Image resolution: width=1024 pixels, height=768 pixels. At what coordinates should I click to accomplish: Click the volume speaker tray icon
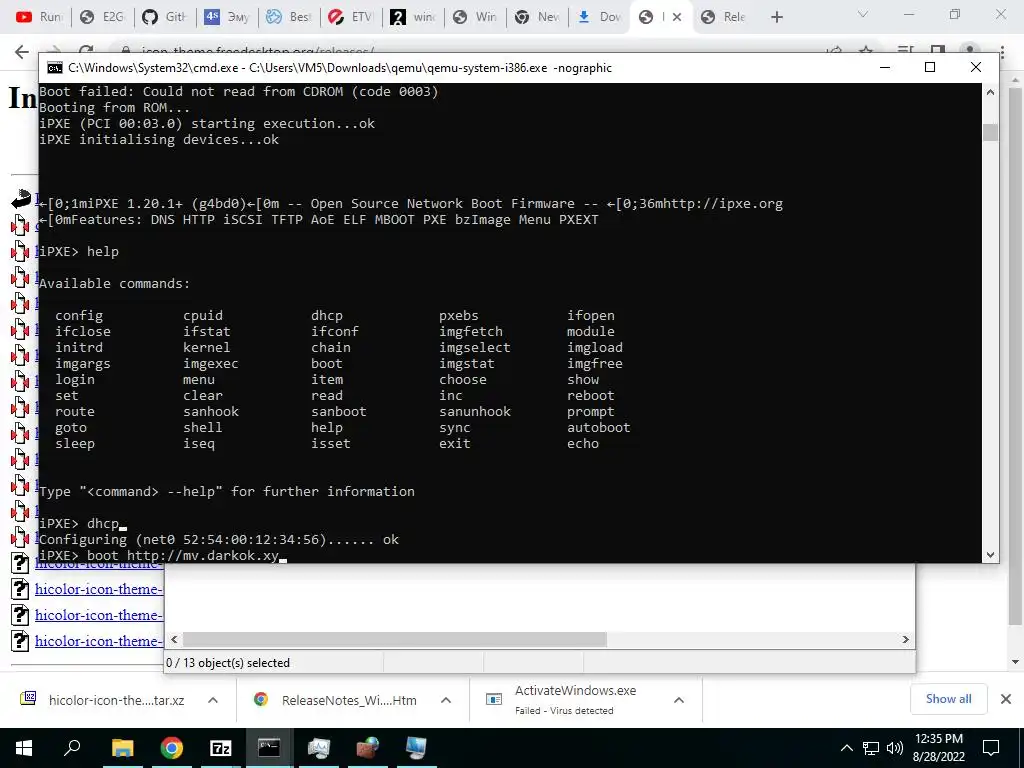(x=895, y=748)
